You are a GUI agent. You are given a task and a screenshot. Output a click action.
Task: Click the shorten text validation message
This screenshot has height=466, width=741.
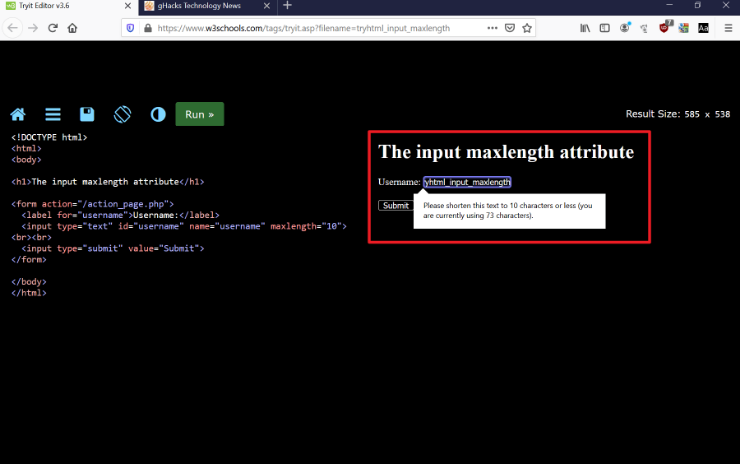(508, 210)
